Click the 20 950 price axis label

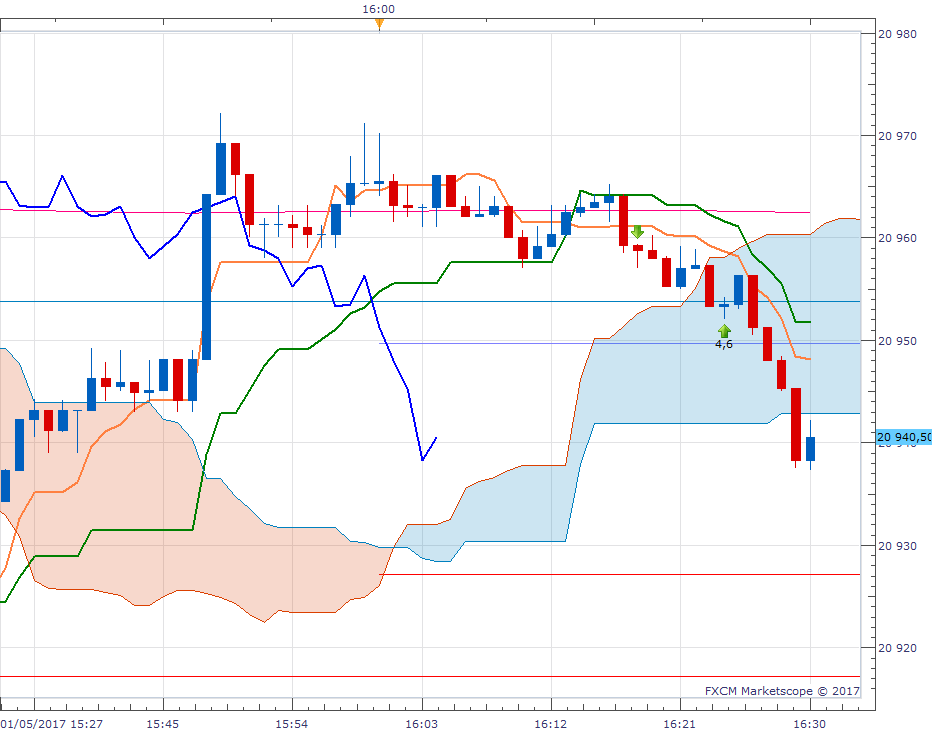pos(897,341)
